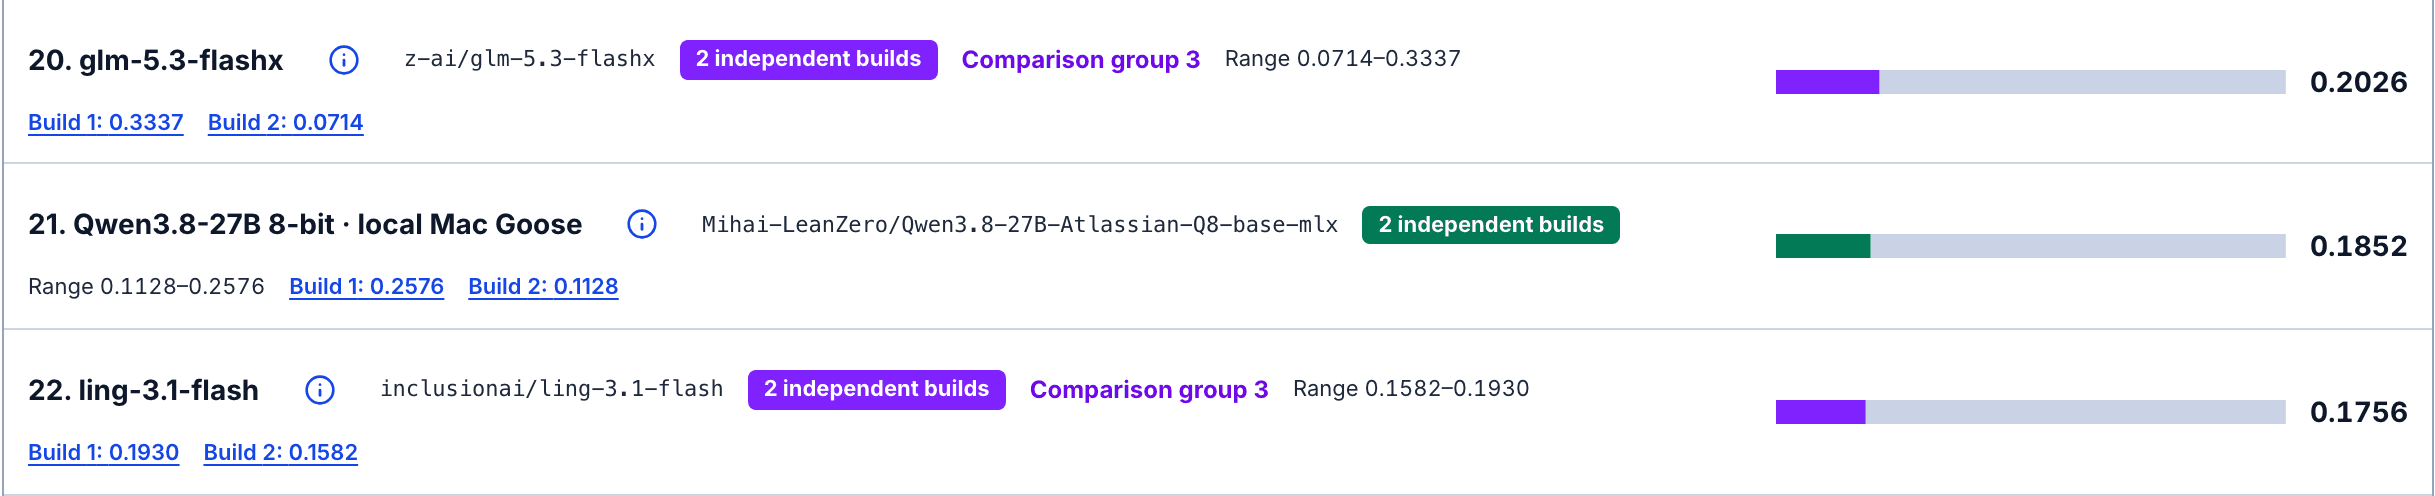Click the score value 0.2026
The height and width of the screenshot is (496, 2435).
pyautogui.click(x=2359, y=82)
